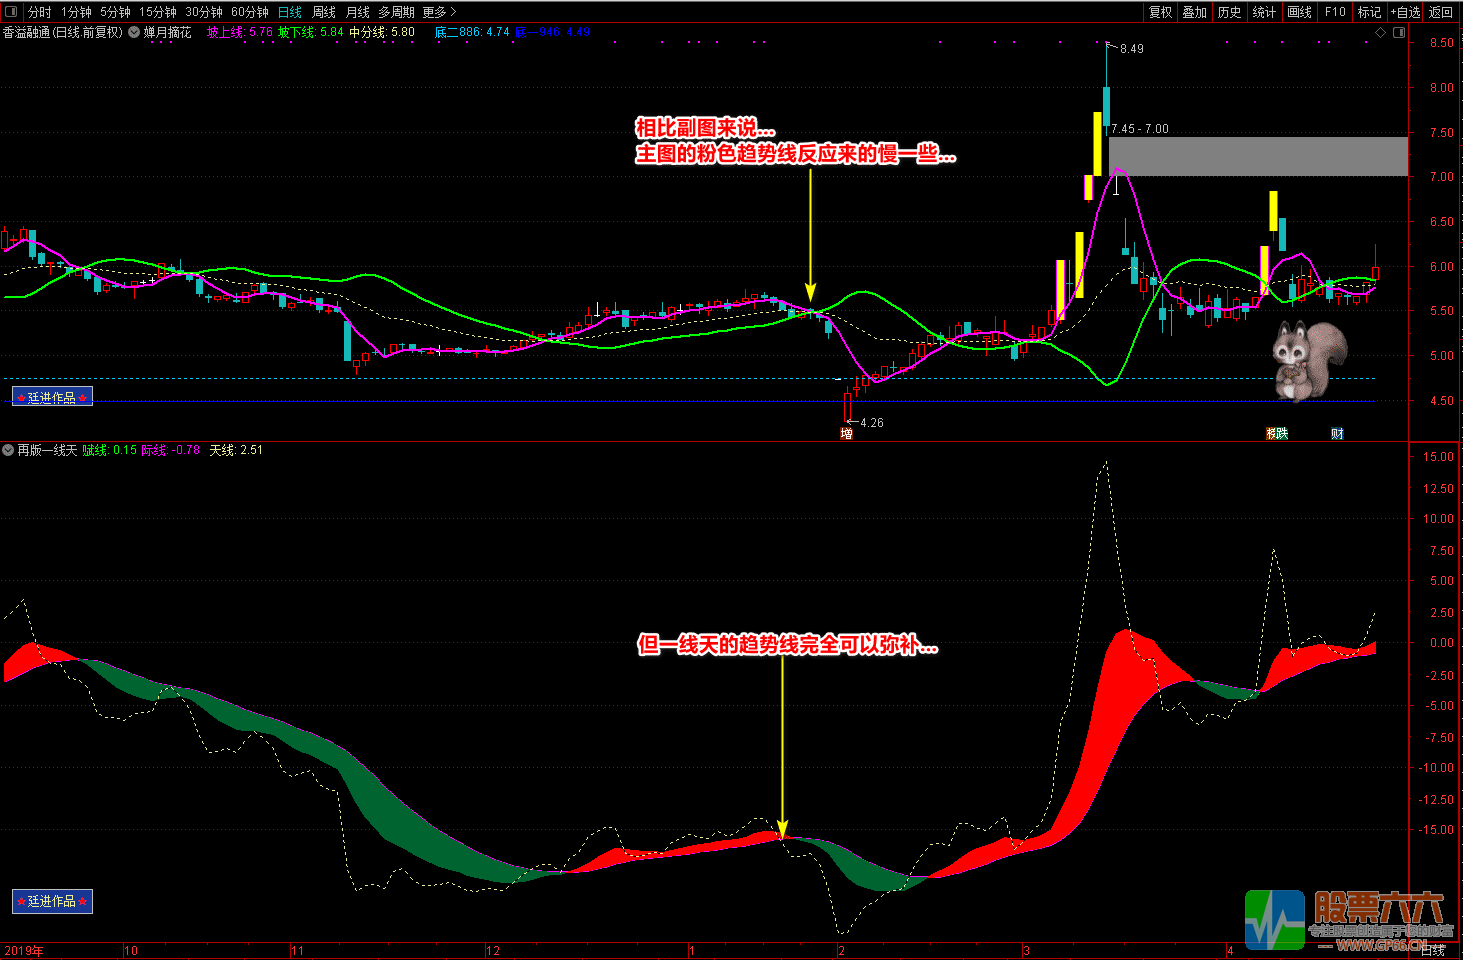Select the 60分钟 period tab
Screen dimensions: 1463x960
(x=249, y=12)
